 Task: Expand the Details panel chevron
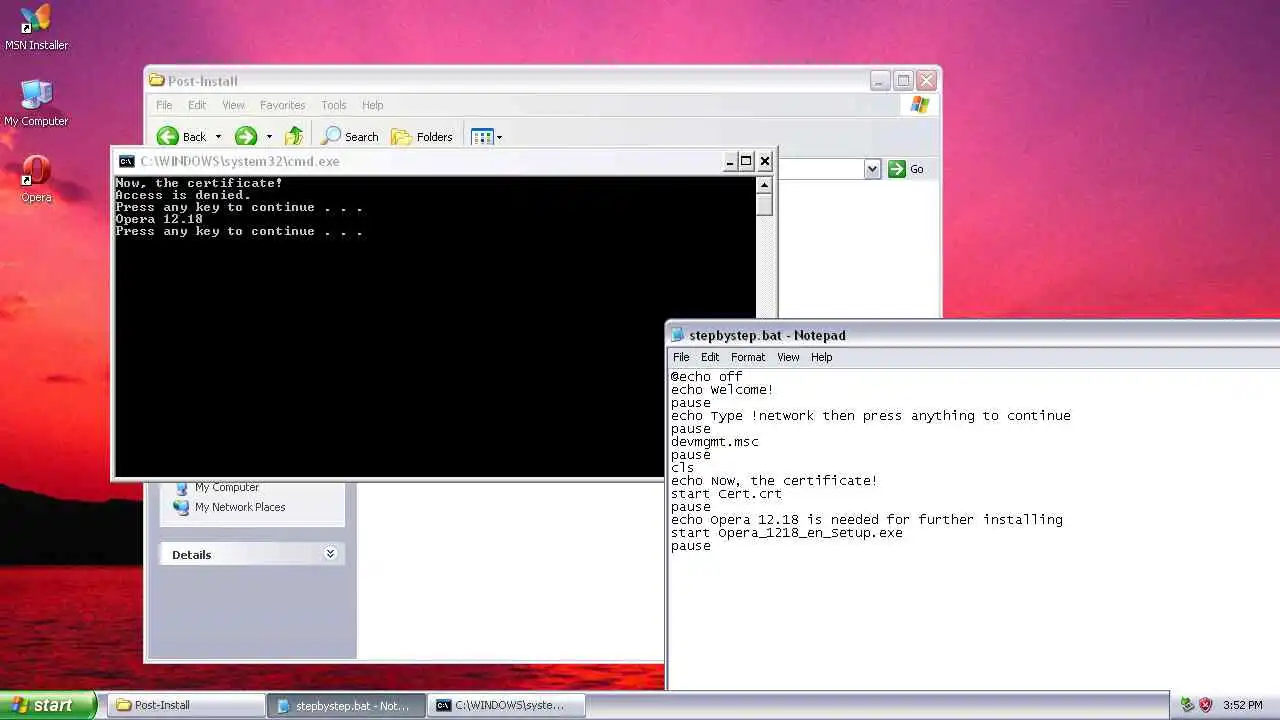pos(330,554)
